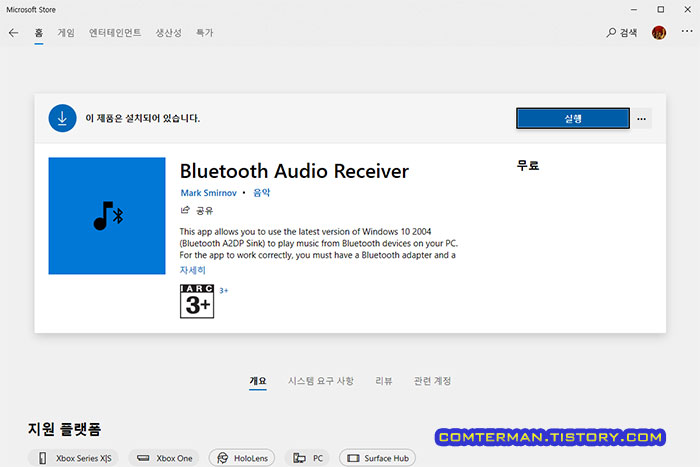Open the user profile avatar

coord(658,33)
